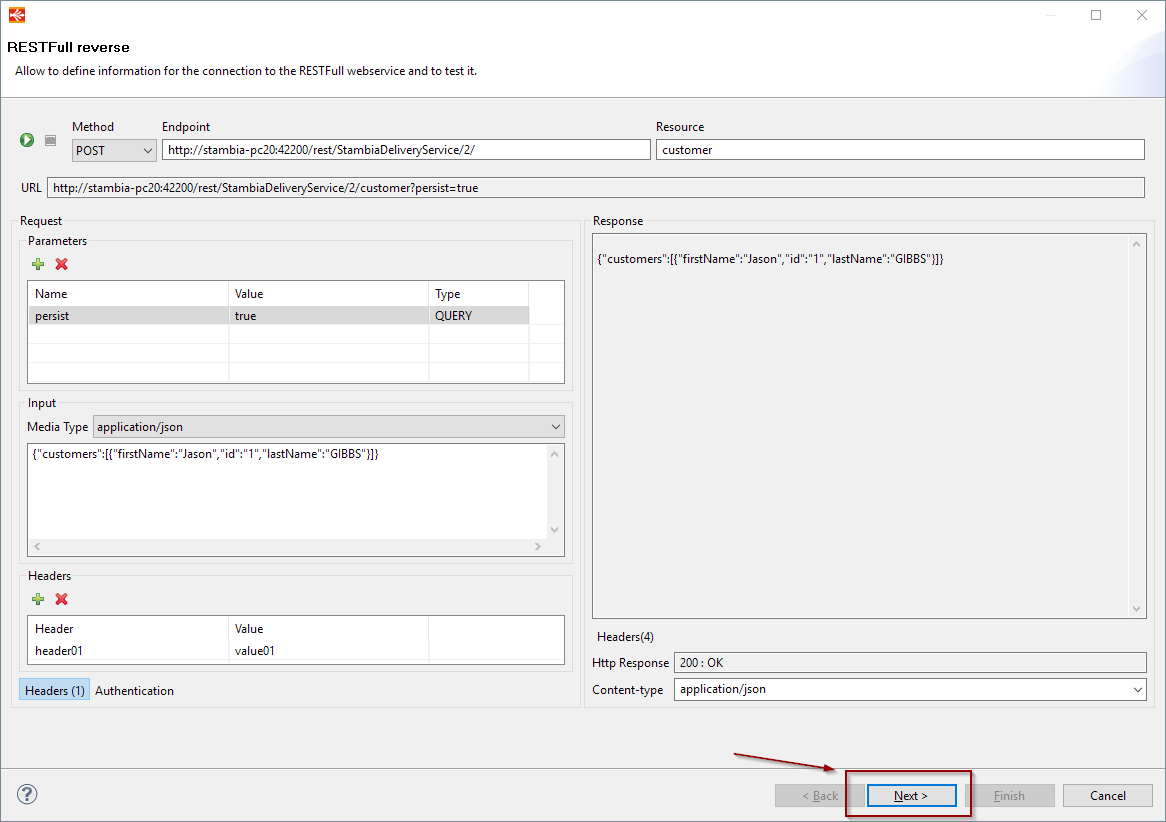Open the Content-type dropdown in Response
Screen dimensions: 1166x822
(x=909, y=689)
